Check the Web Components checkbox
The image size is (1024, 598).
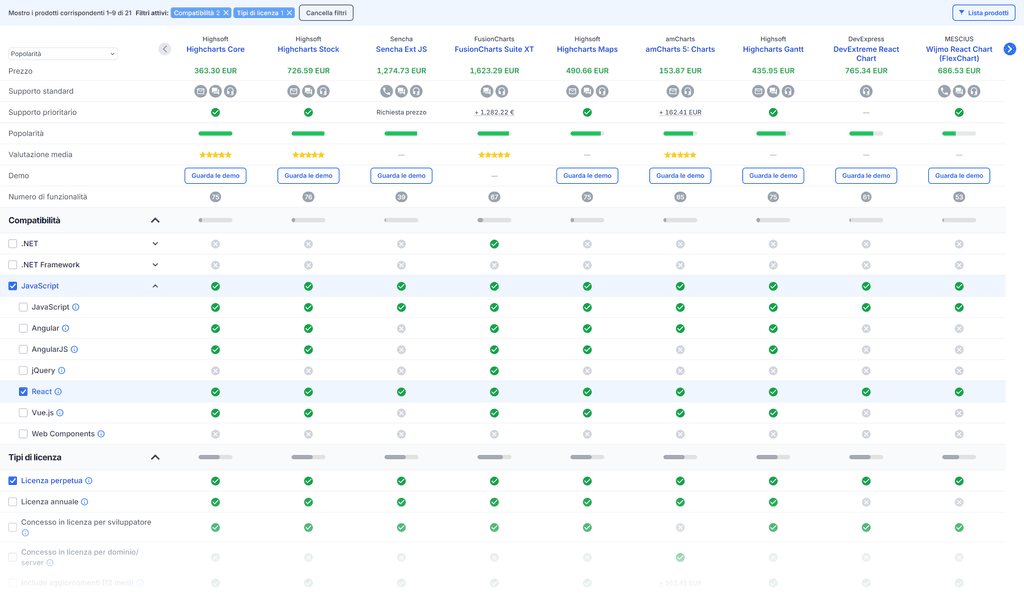pos(23,434)
